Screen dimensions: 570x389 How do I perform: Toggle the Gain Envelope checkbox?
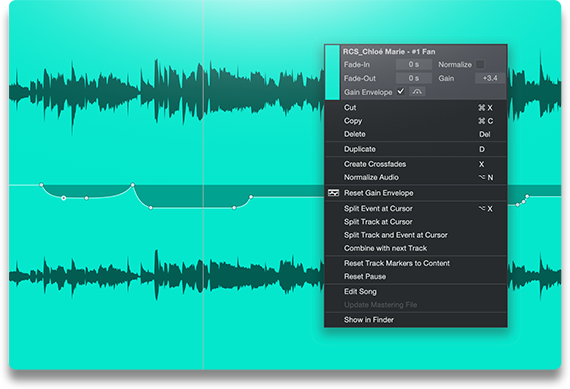[401, 91]
